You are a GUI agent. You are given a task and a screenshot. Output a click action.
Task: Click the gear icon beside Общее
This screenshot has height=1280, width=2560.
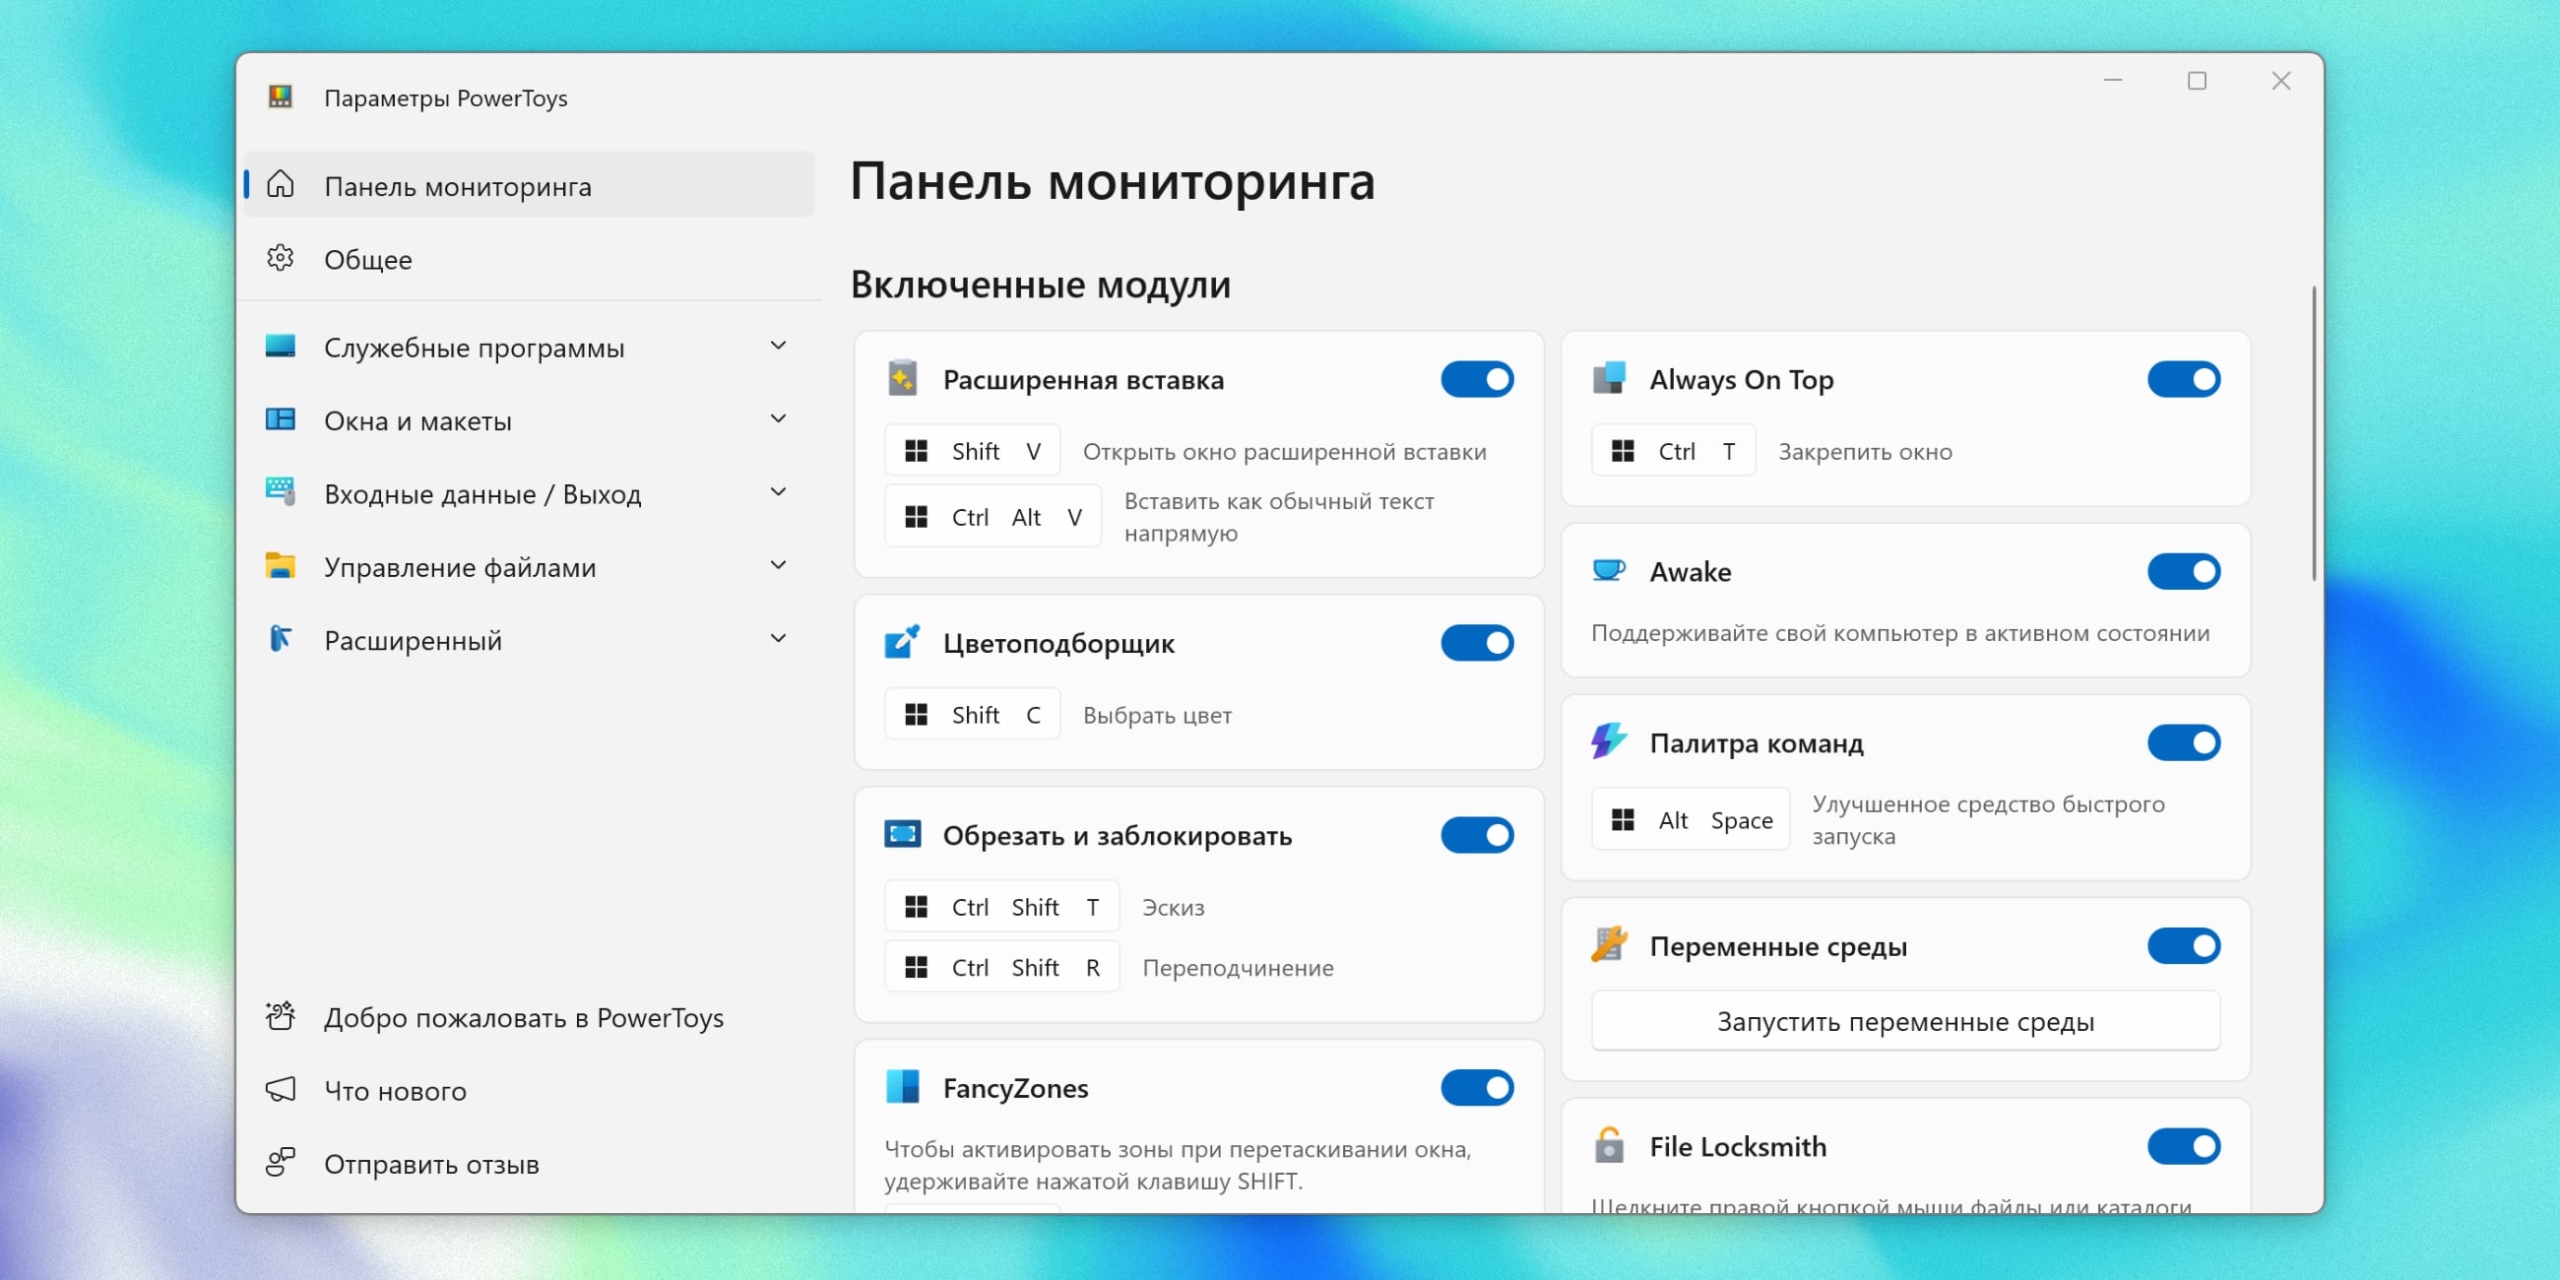click(x=280, y=258)
